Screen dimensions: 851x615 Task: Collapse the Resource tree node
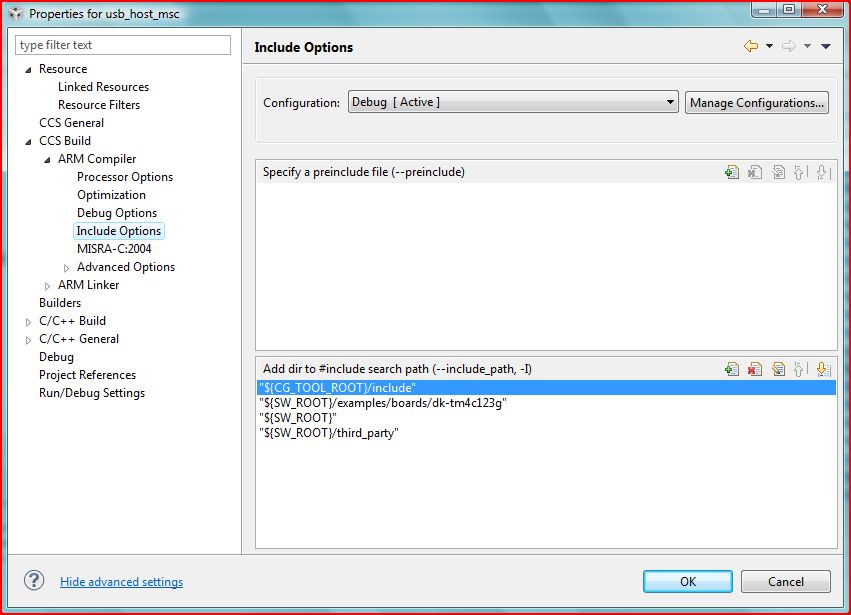click(x=28, y=69)
